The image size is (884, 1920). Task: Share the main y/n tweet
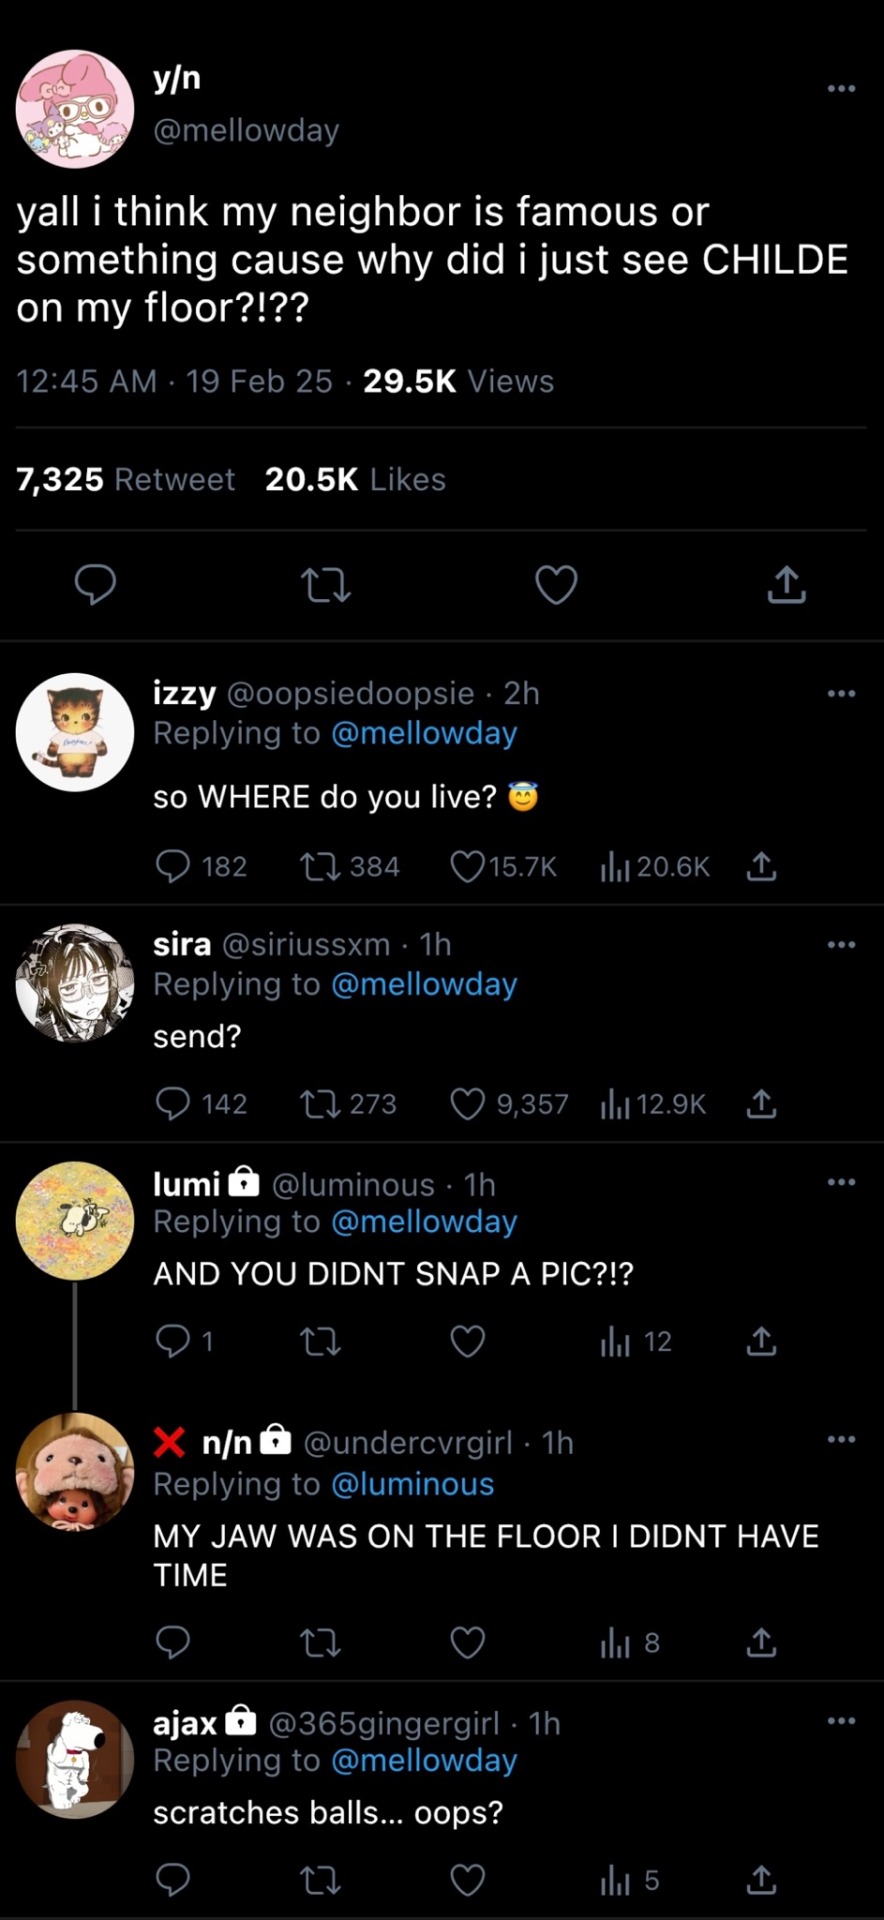click(x=787, y=584)
